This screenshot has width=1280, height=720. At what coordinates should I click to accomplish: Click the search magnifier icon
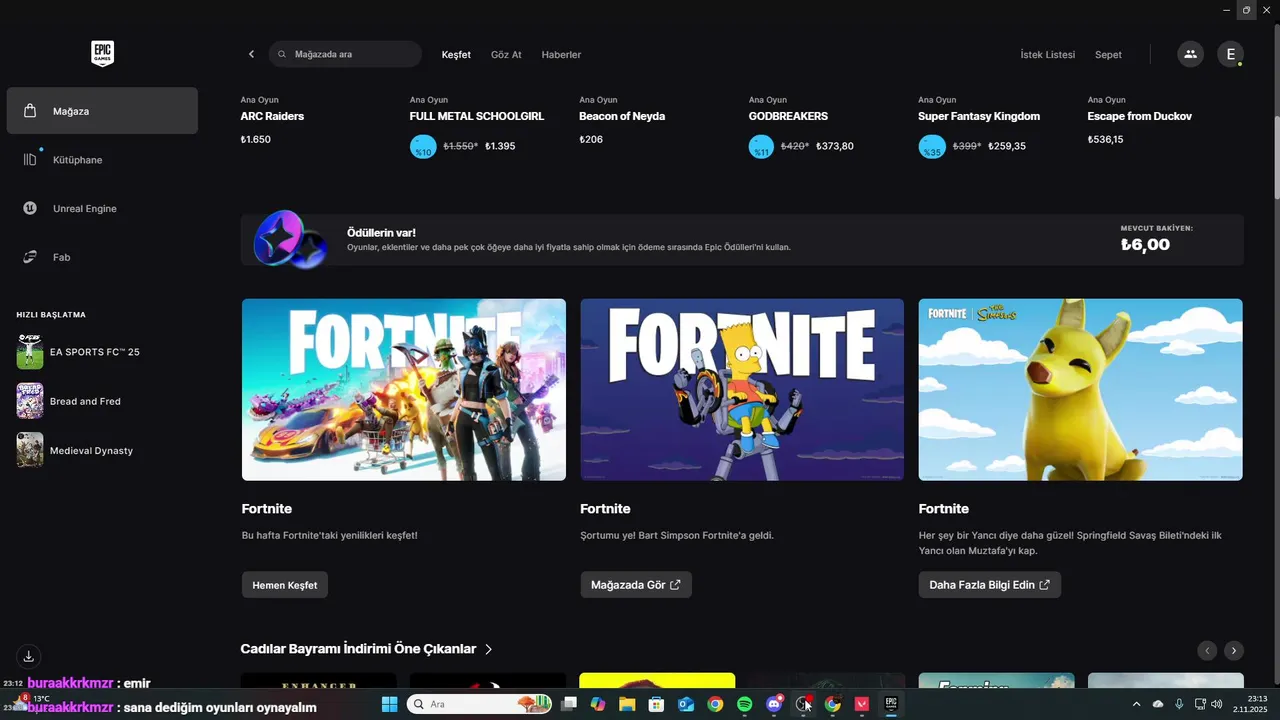(282, 54)
